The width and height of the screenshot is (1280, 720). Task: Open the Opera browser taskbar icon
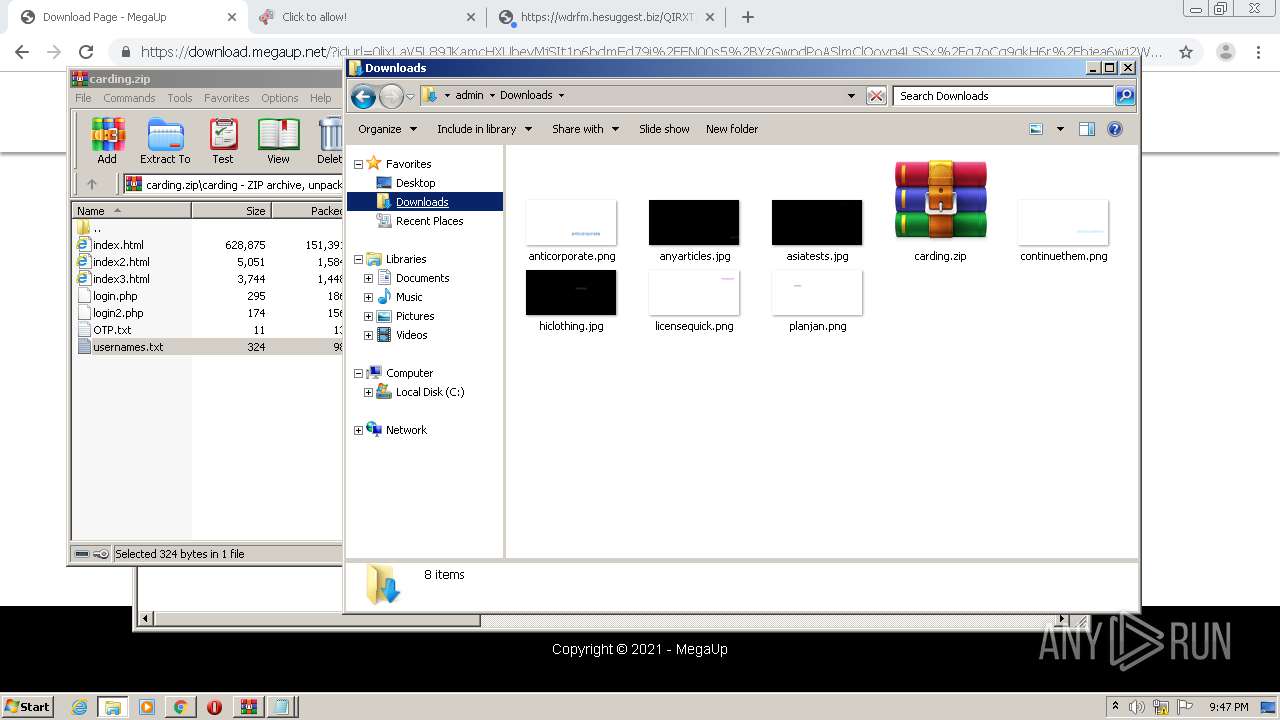pos(214,707)
